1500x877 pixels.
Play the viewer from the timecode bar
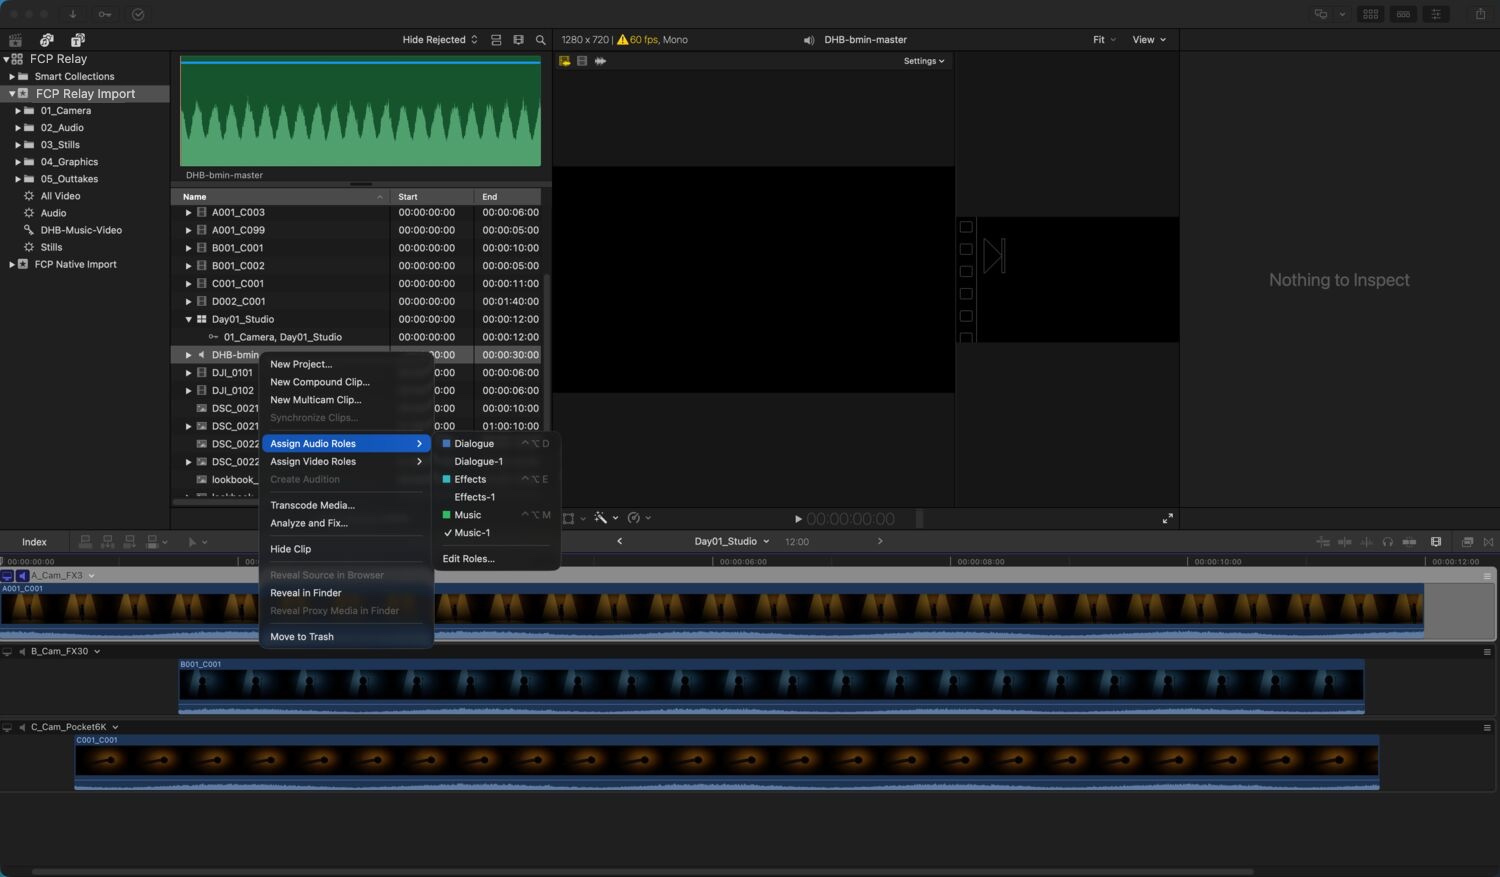(798, 519)
